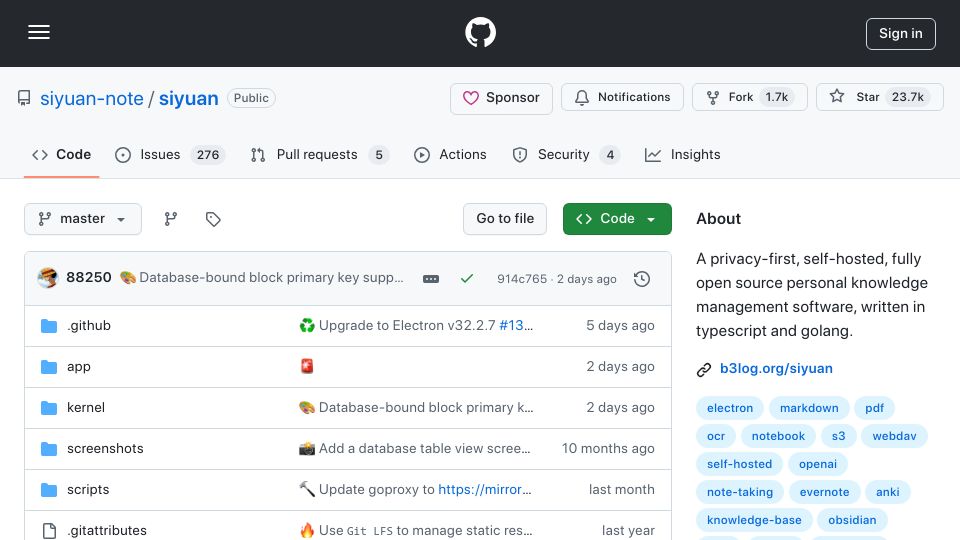Open the Security tab

[x=566, y=155]
